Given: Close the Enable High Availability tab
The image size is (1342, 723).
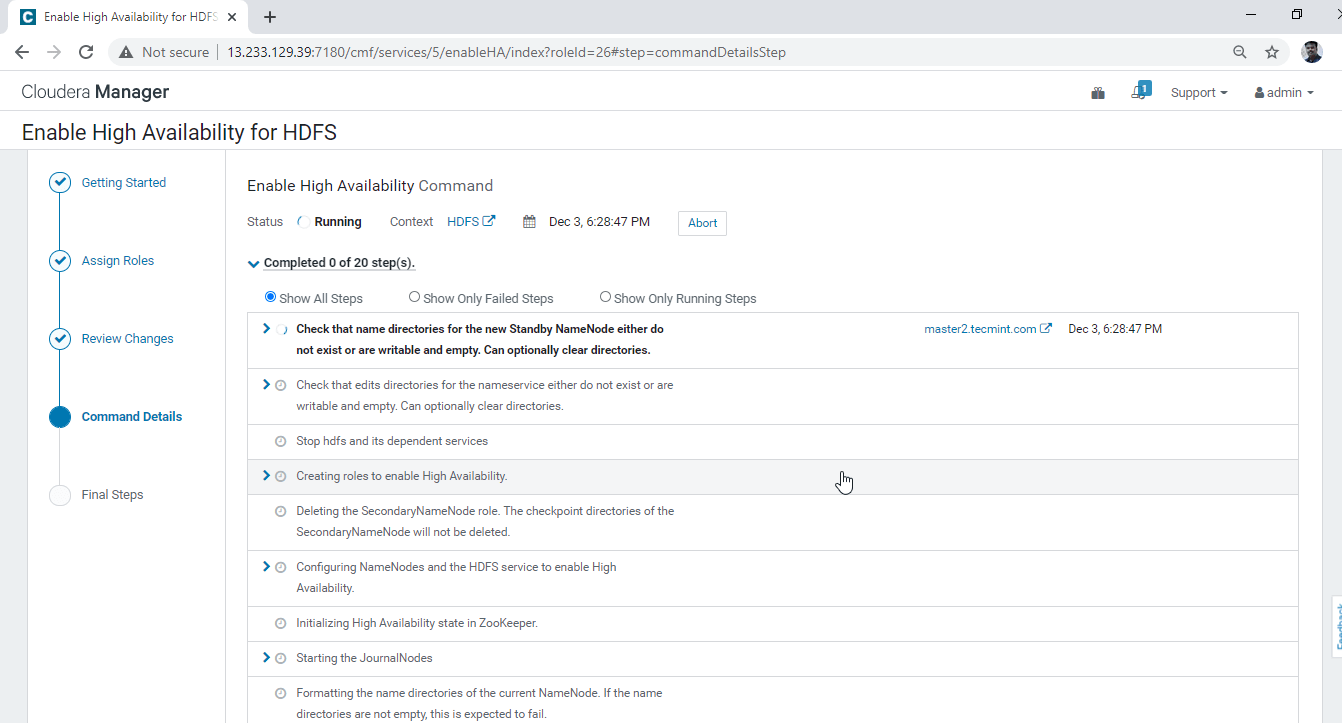Looking at the screenshot, I should [x=232, y=17].
